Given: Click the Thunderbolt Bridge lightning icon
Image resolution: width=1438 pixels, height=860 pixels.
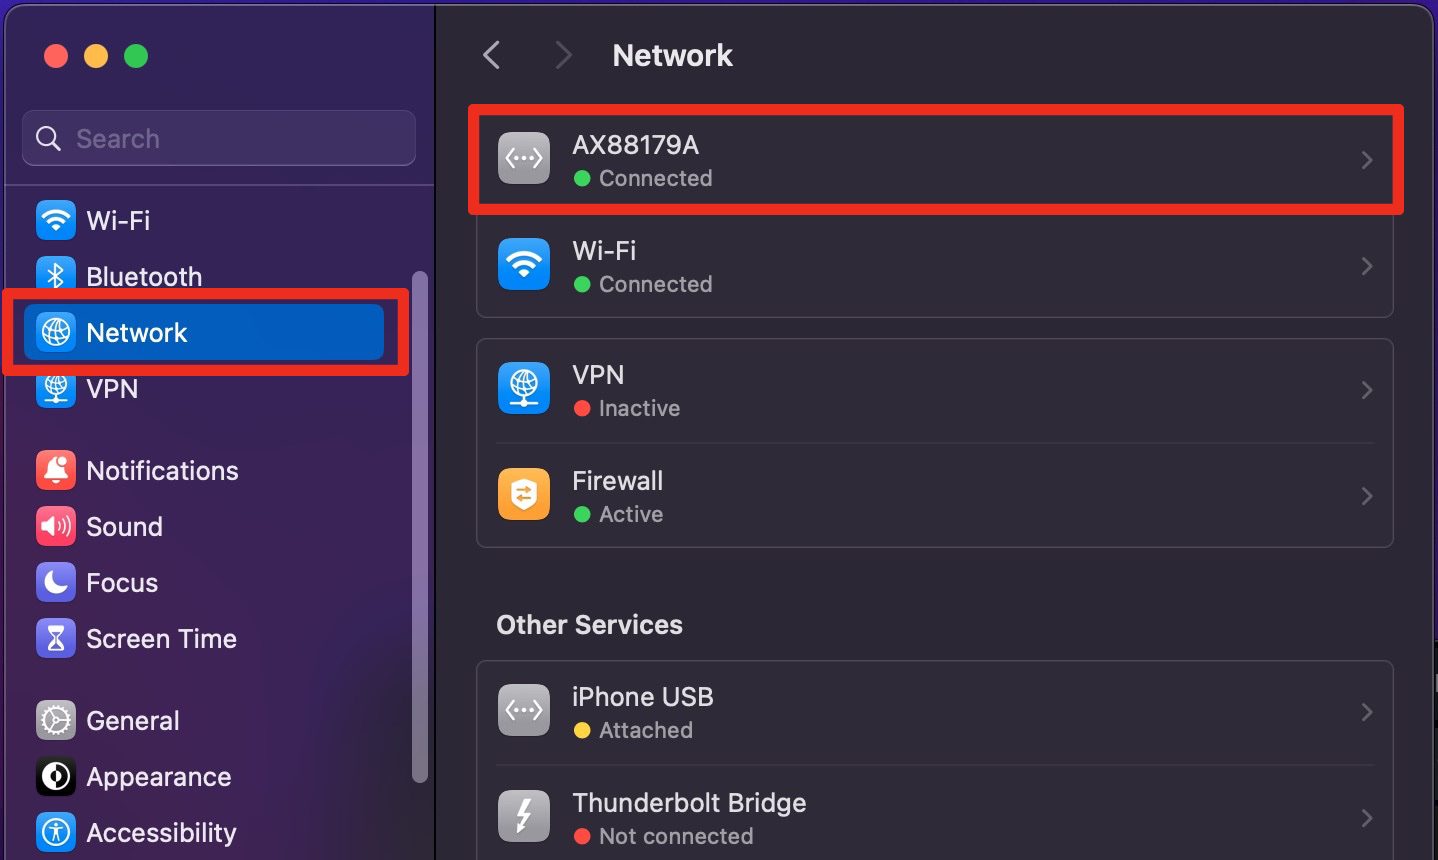Looking at the screenshot, I should click(x=524, y=817).
